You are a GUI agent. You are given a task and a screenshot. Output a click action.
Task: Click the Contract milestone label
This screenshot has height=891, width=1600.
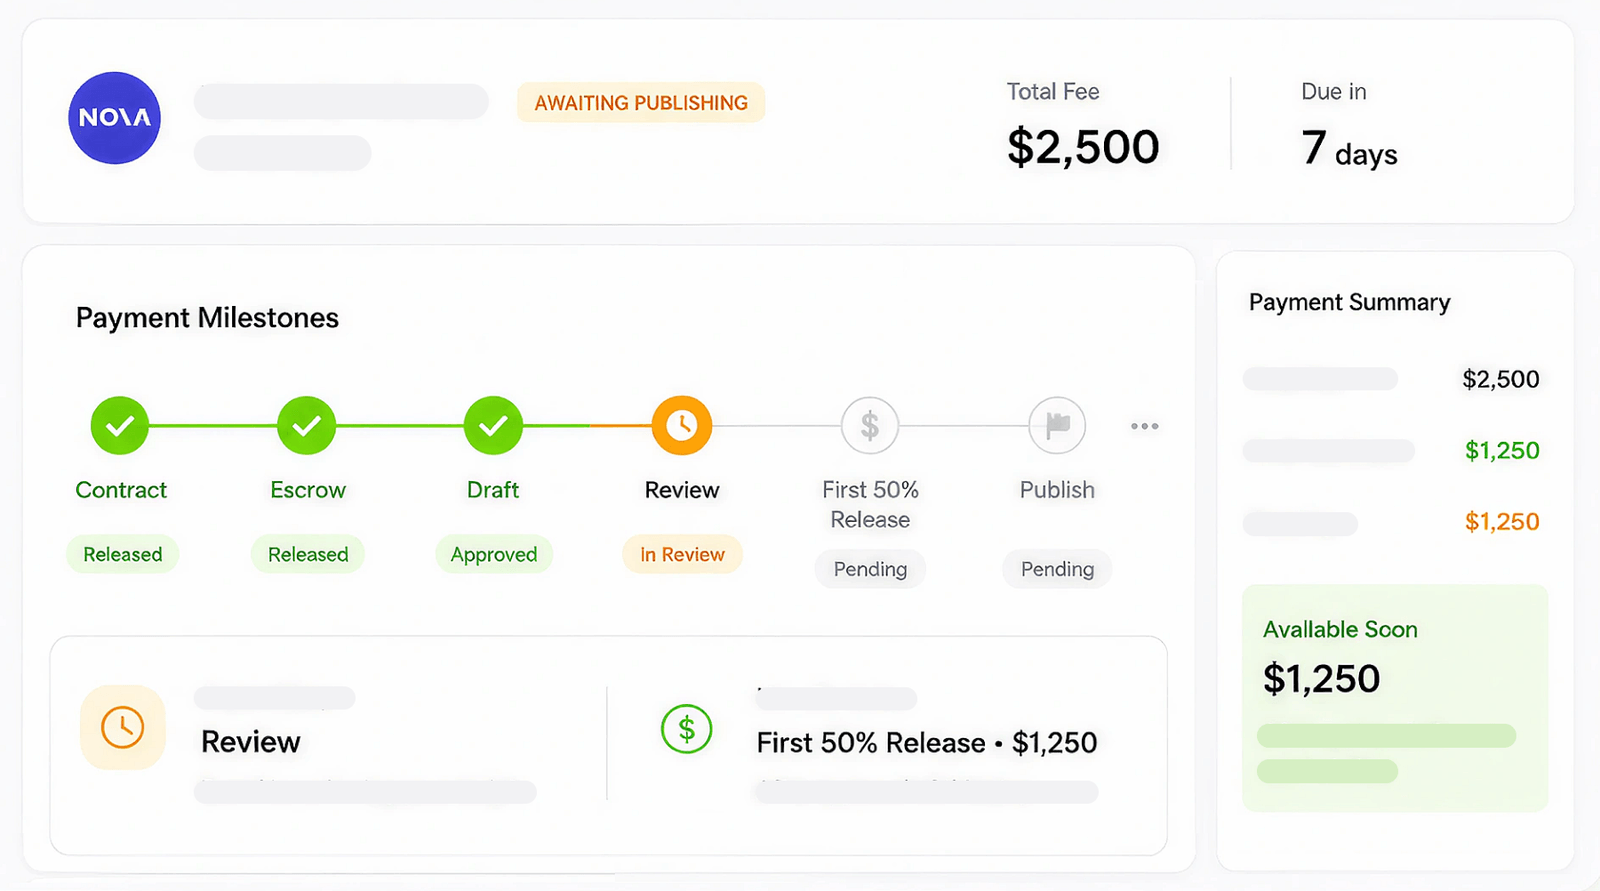(121, 490)
